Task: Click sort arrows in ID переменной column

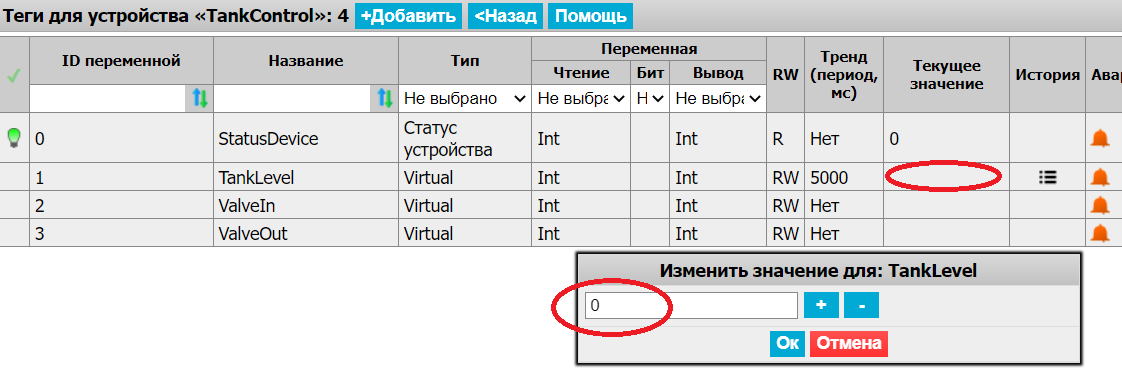Action: (200, 98)
